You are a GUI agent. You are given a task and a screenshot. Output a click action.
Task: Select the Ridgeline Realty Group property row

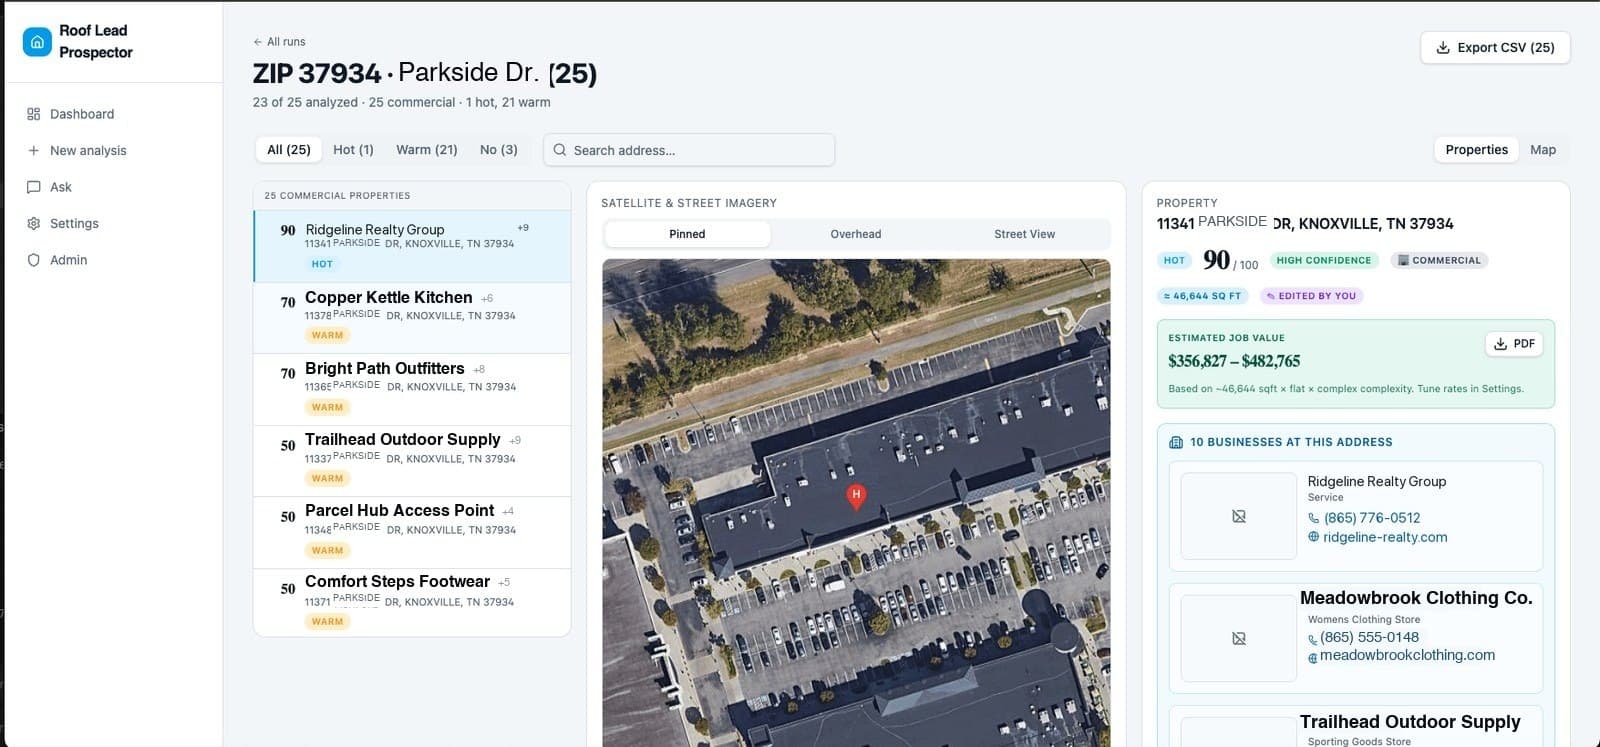point(412,246)
